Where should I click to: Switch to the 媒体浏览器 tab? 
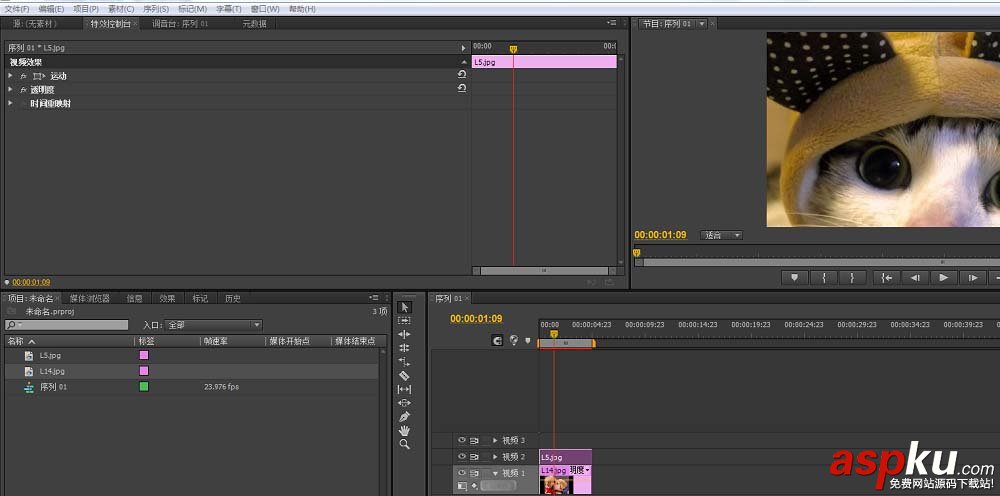pyautogui.click(x=89, y=298)
